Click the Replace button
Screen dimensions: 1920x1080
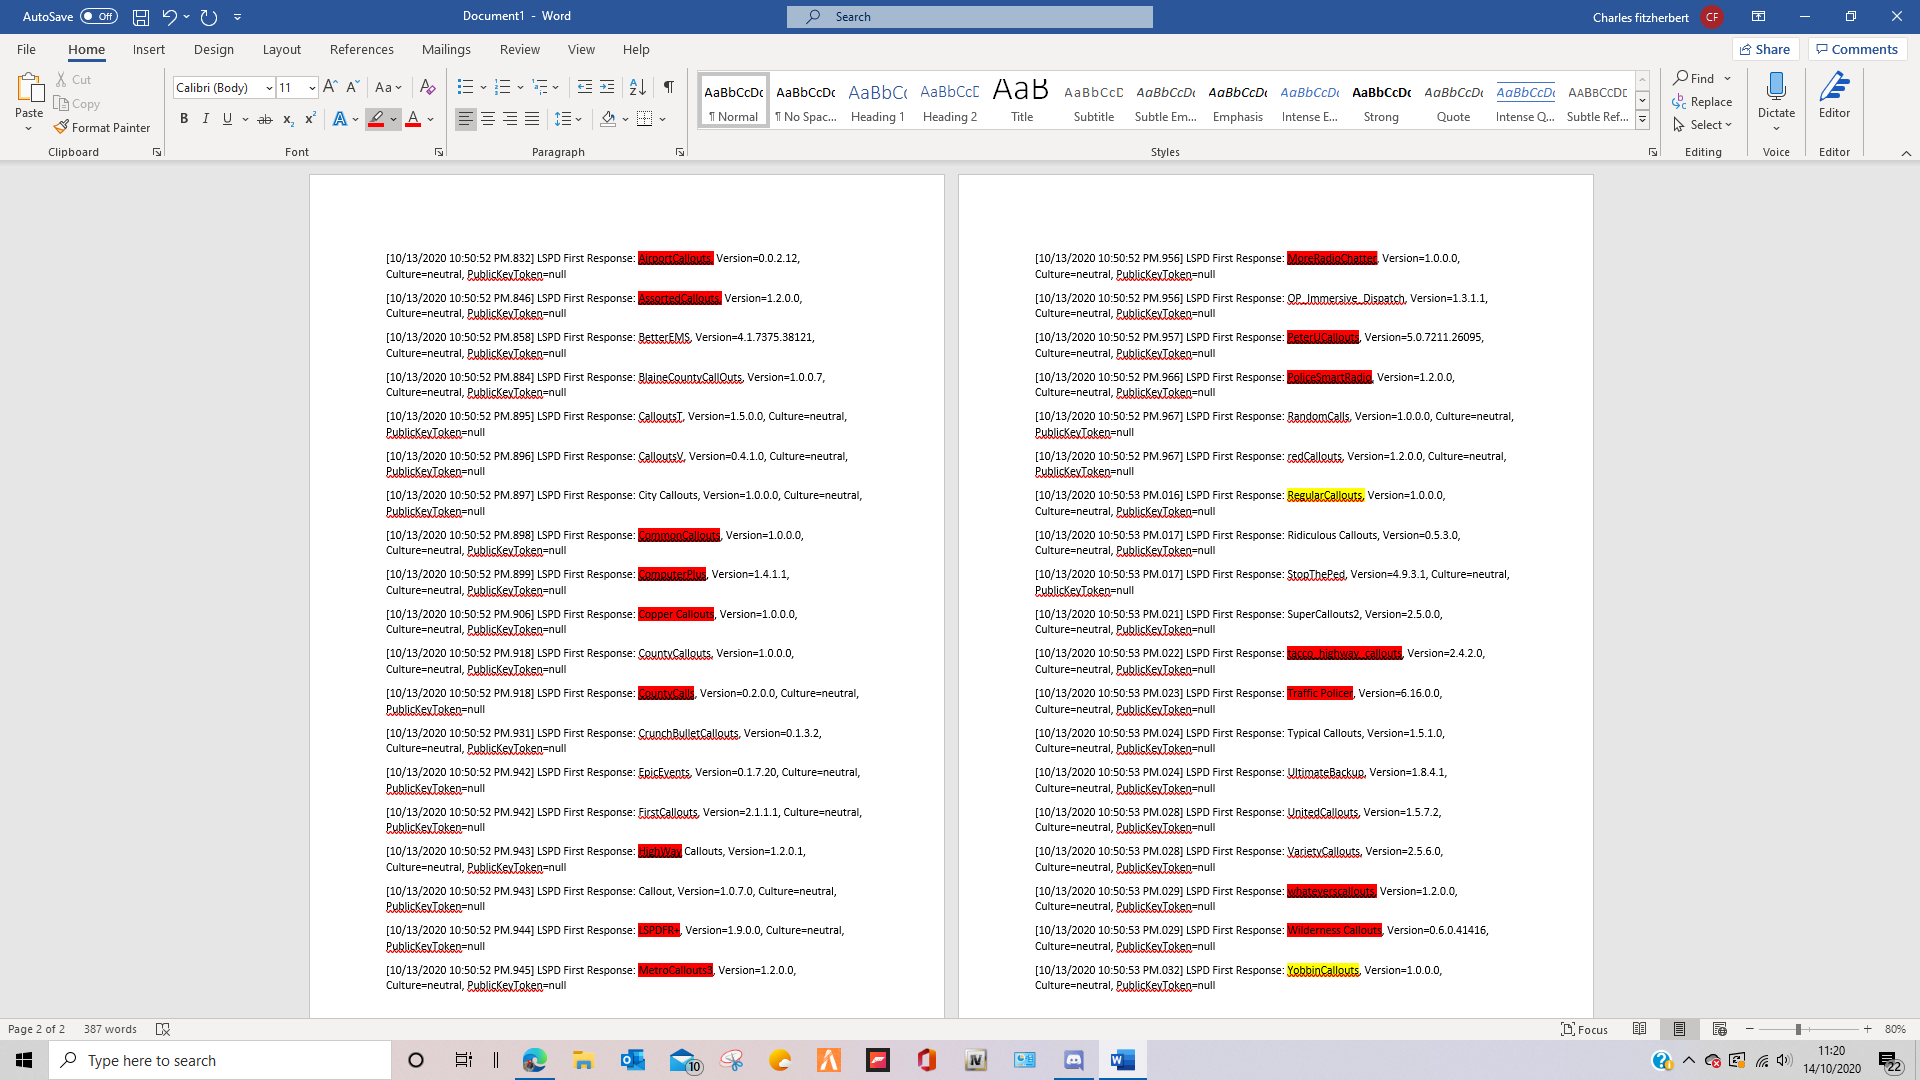1702,101
